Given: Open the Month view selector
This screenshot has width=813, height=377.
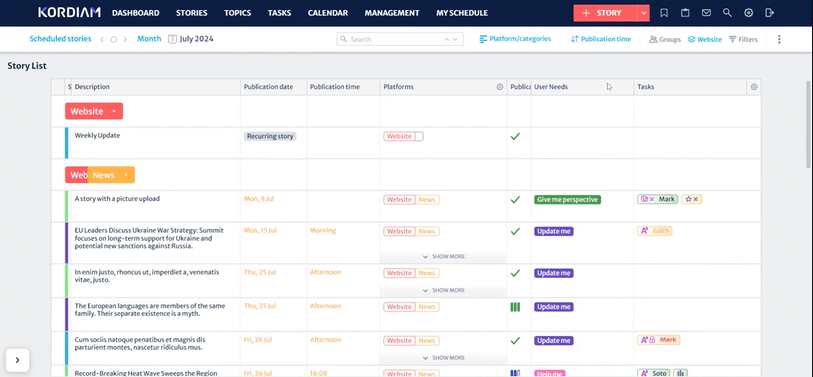Looking at the screenshot, I should click(x=149, y=39).
